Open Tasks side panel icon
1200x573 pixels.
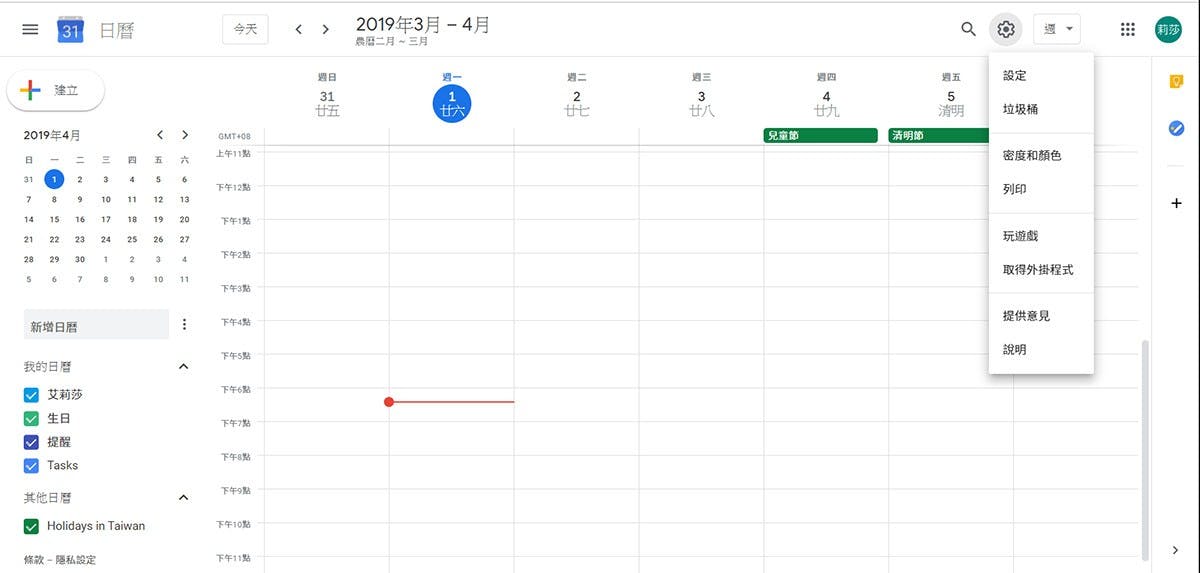(1176, 128)
